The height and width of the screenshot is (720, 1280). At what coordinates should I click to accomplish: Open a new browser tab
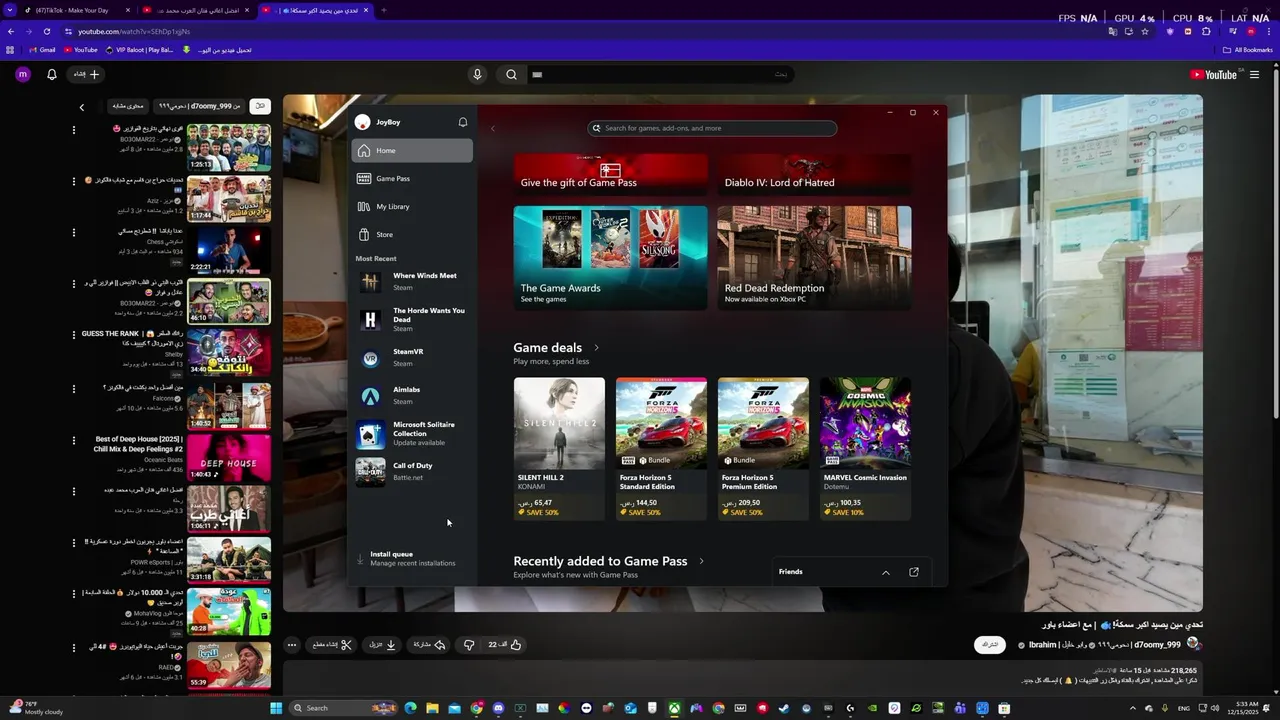(384, 10)
